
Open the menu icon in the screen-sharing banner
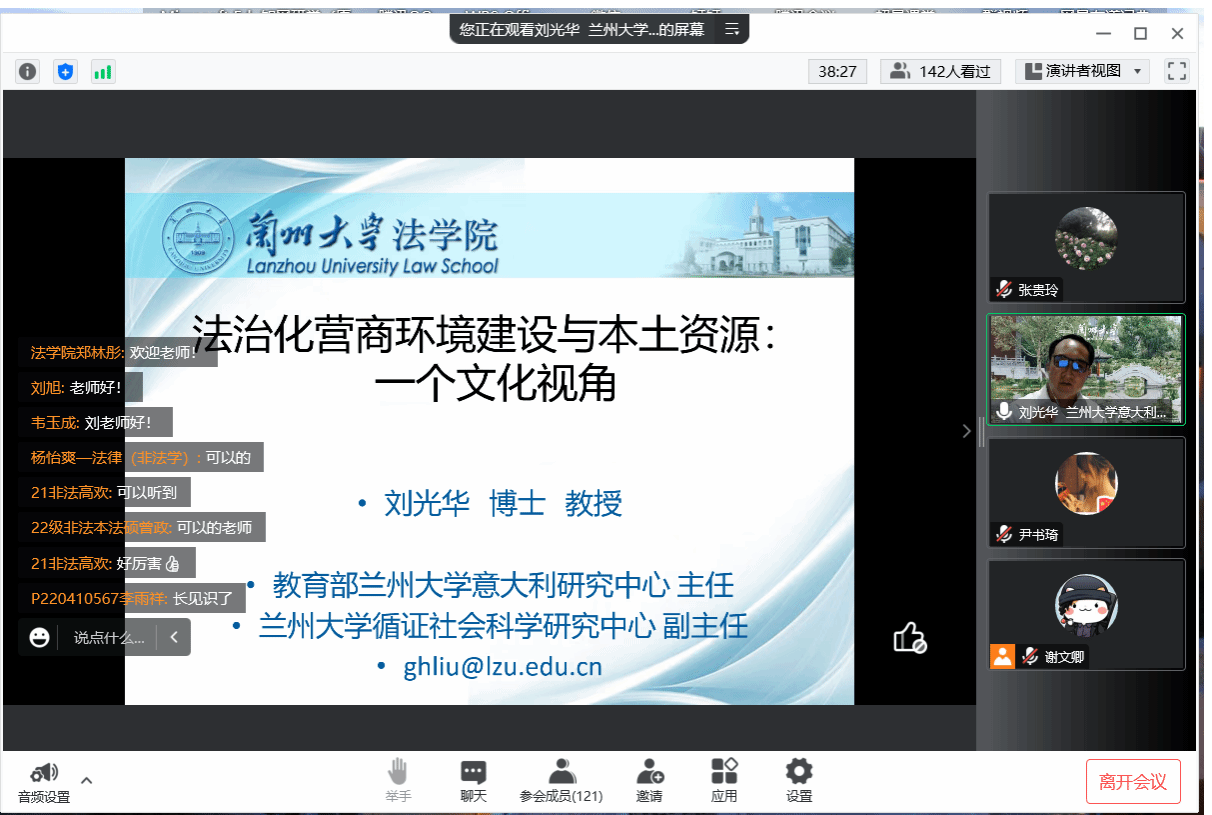point(731,30)
